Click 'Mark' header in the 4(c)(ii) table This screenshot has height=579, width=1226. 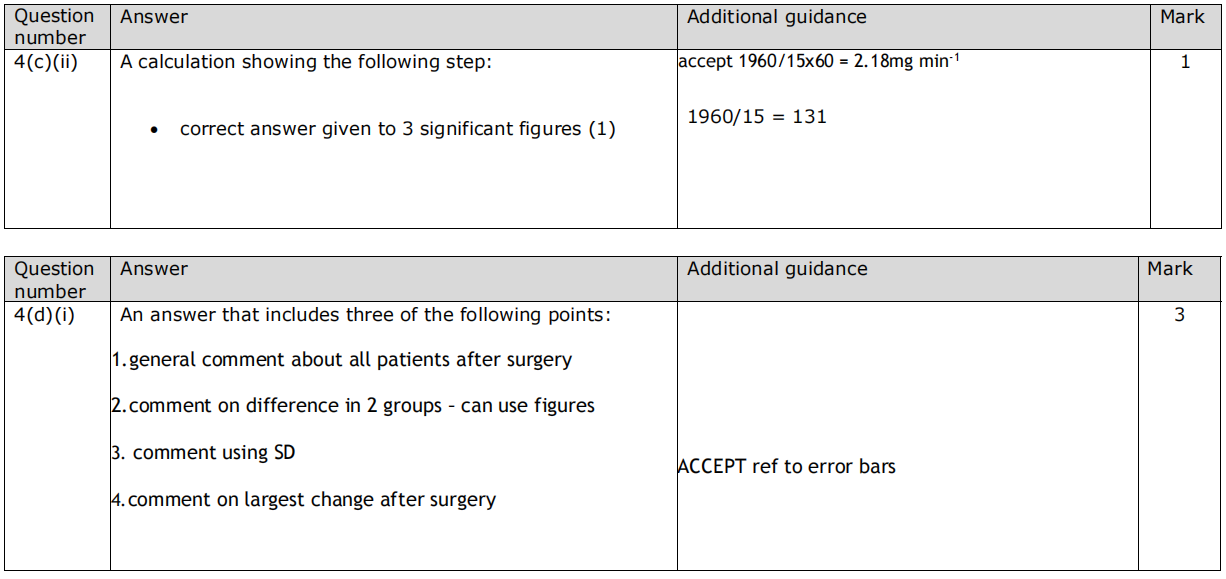pyautogui.click(x=1182, y=17)
